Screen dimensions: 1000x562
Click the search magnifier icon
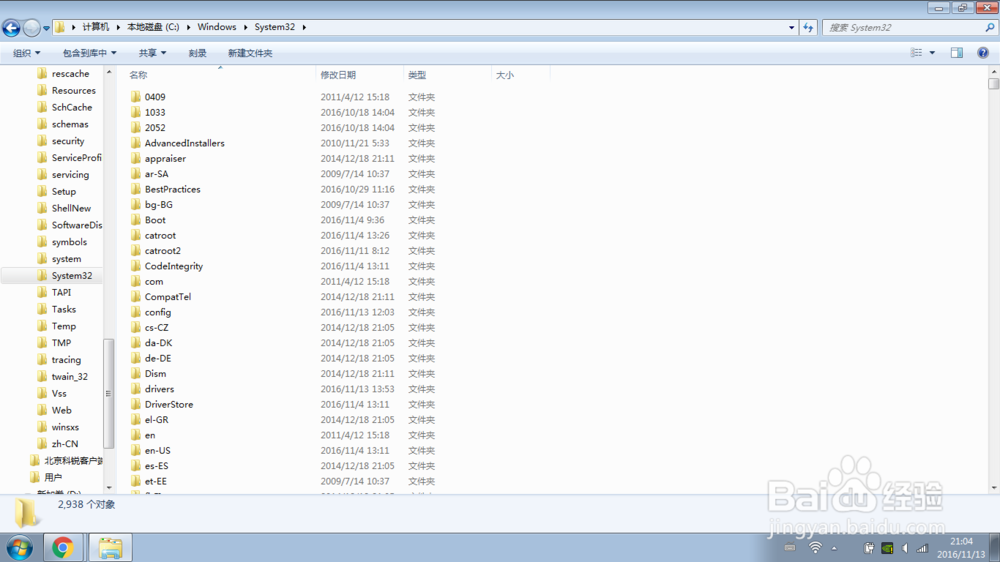point(989,27)
